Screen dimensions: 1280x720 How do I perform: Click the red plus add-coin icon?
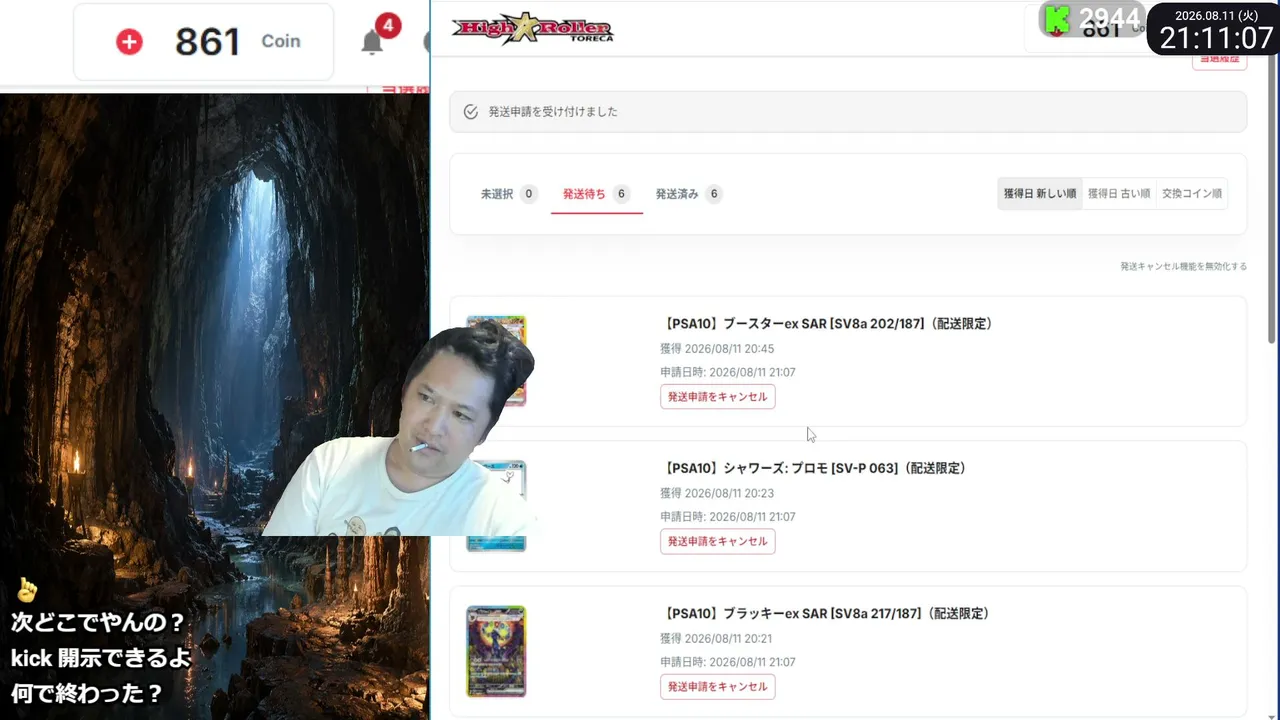pos(129,41)
